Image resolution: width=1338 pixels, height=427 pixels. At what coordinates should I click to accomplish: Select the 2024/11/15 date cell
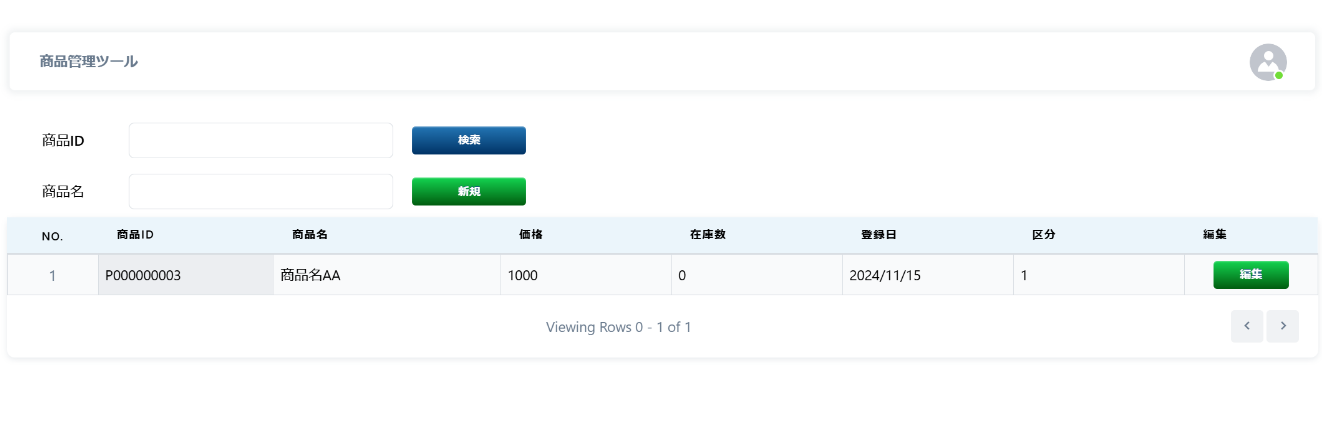coord(927,275)
